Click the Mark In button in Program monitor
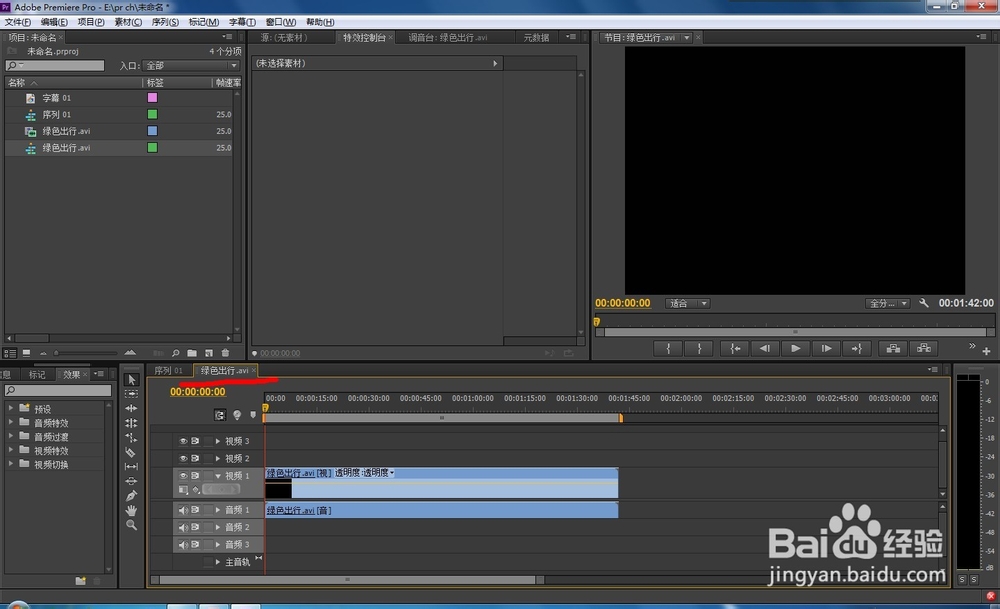The image size is (1000, 609). (x=668, y=348)
